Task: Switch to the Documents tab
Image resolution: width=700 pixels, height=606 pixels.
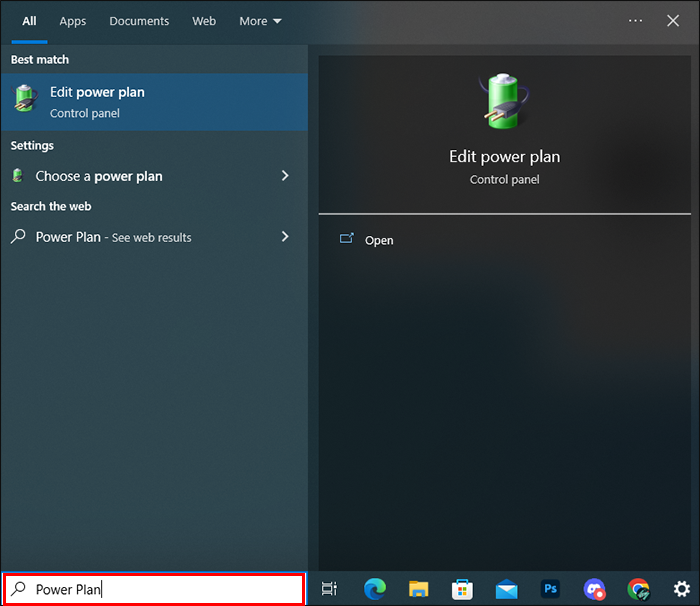Action: point(139,21)
